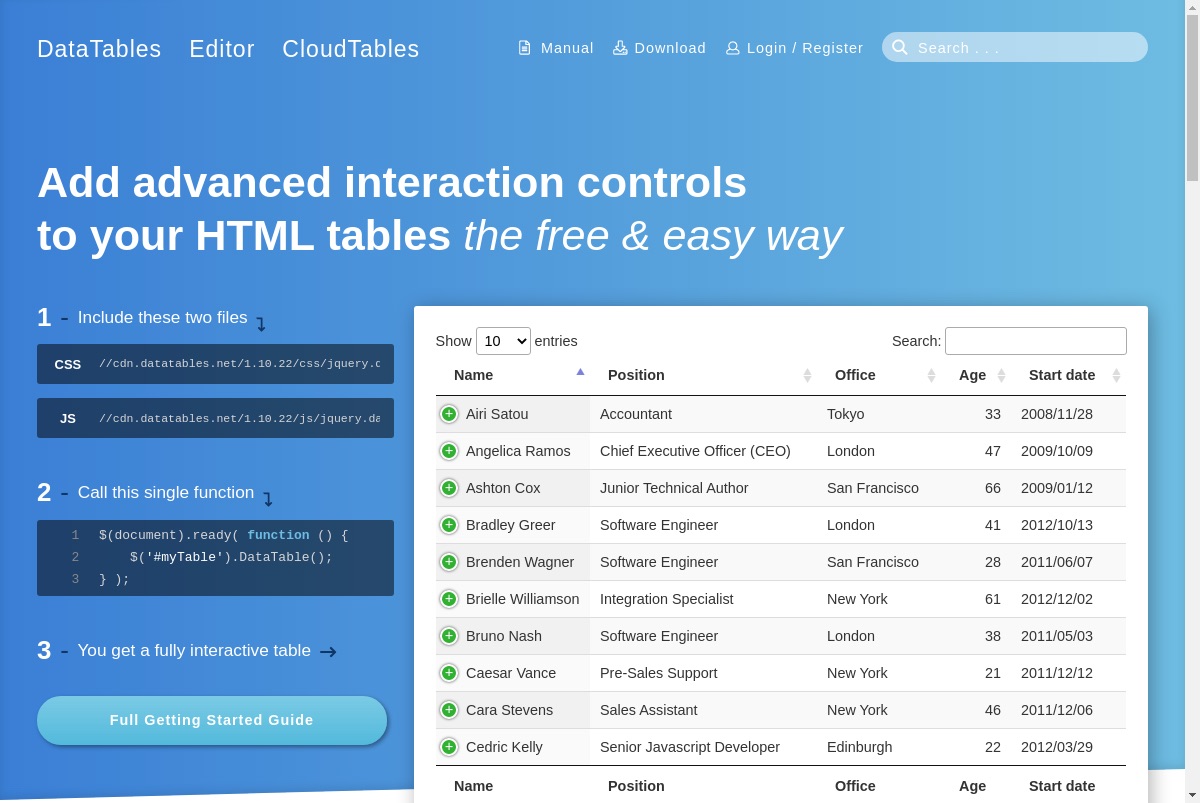Click Office column sort arrows
1200x803 pixels.
pos(932,375)
